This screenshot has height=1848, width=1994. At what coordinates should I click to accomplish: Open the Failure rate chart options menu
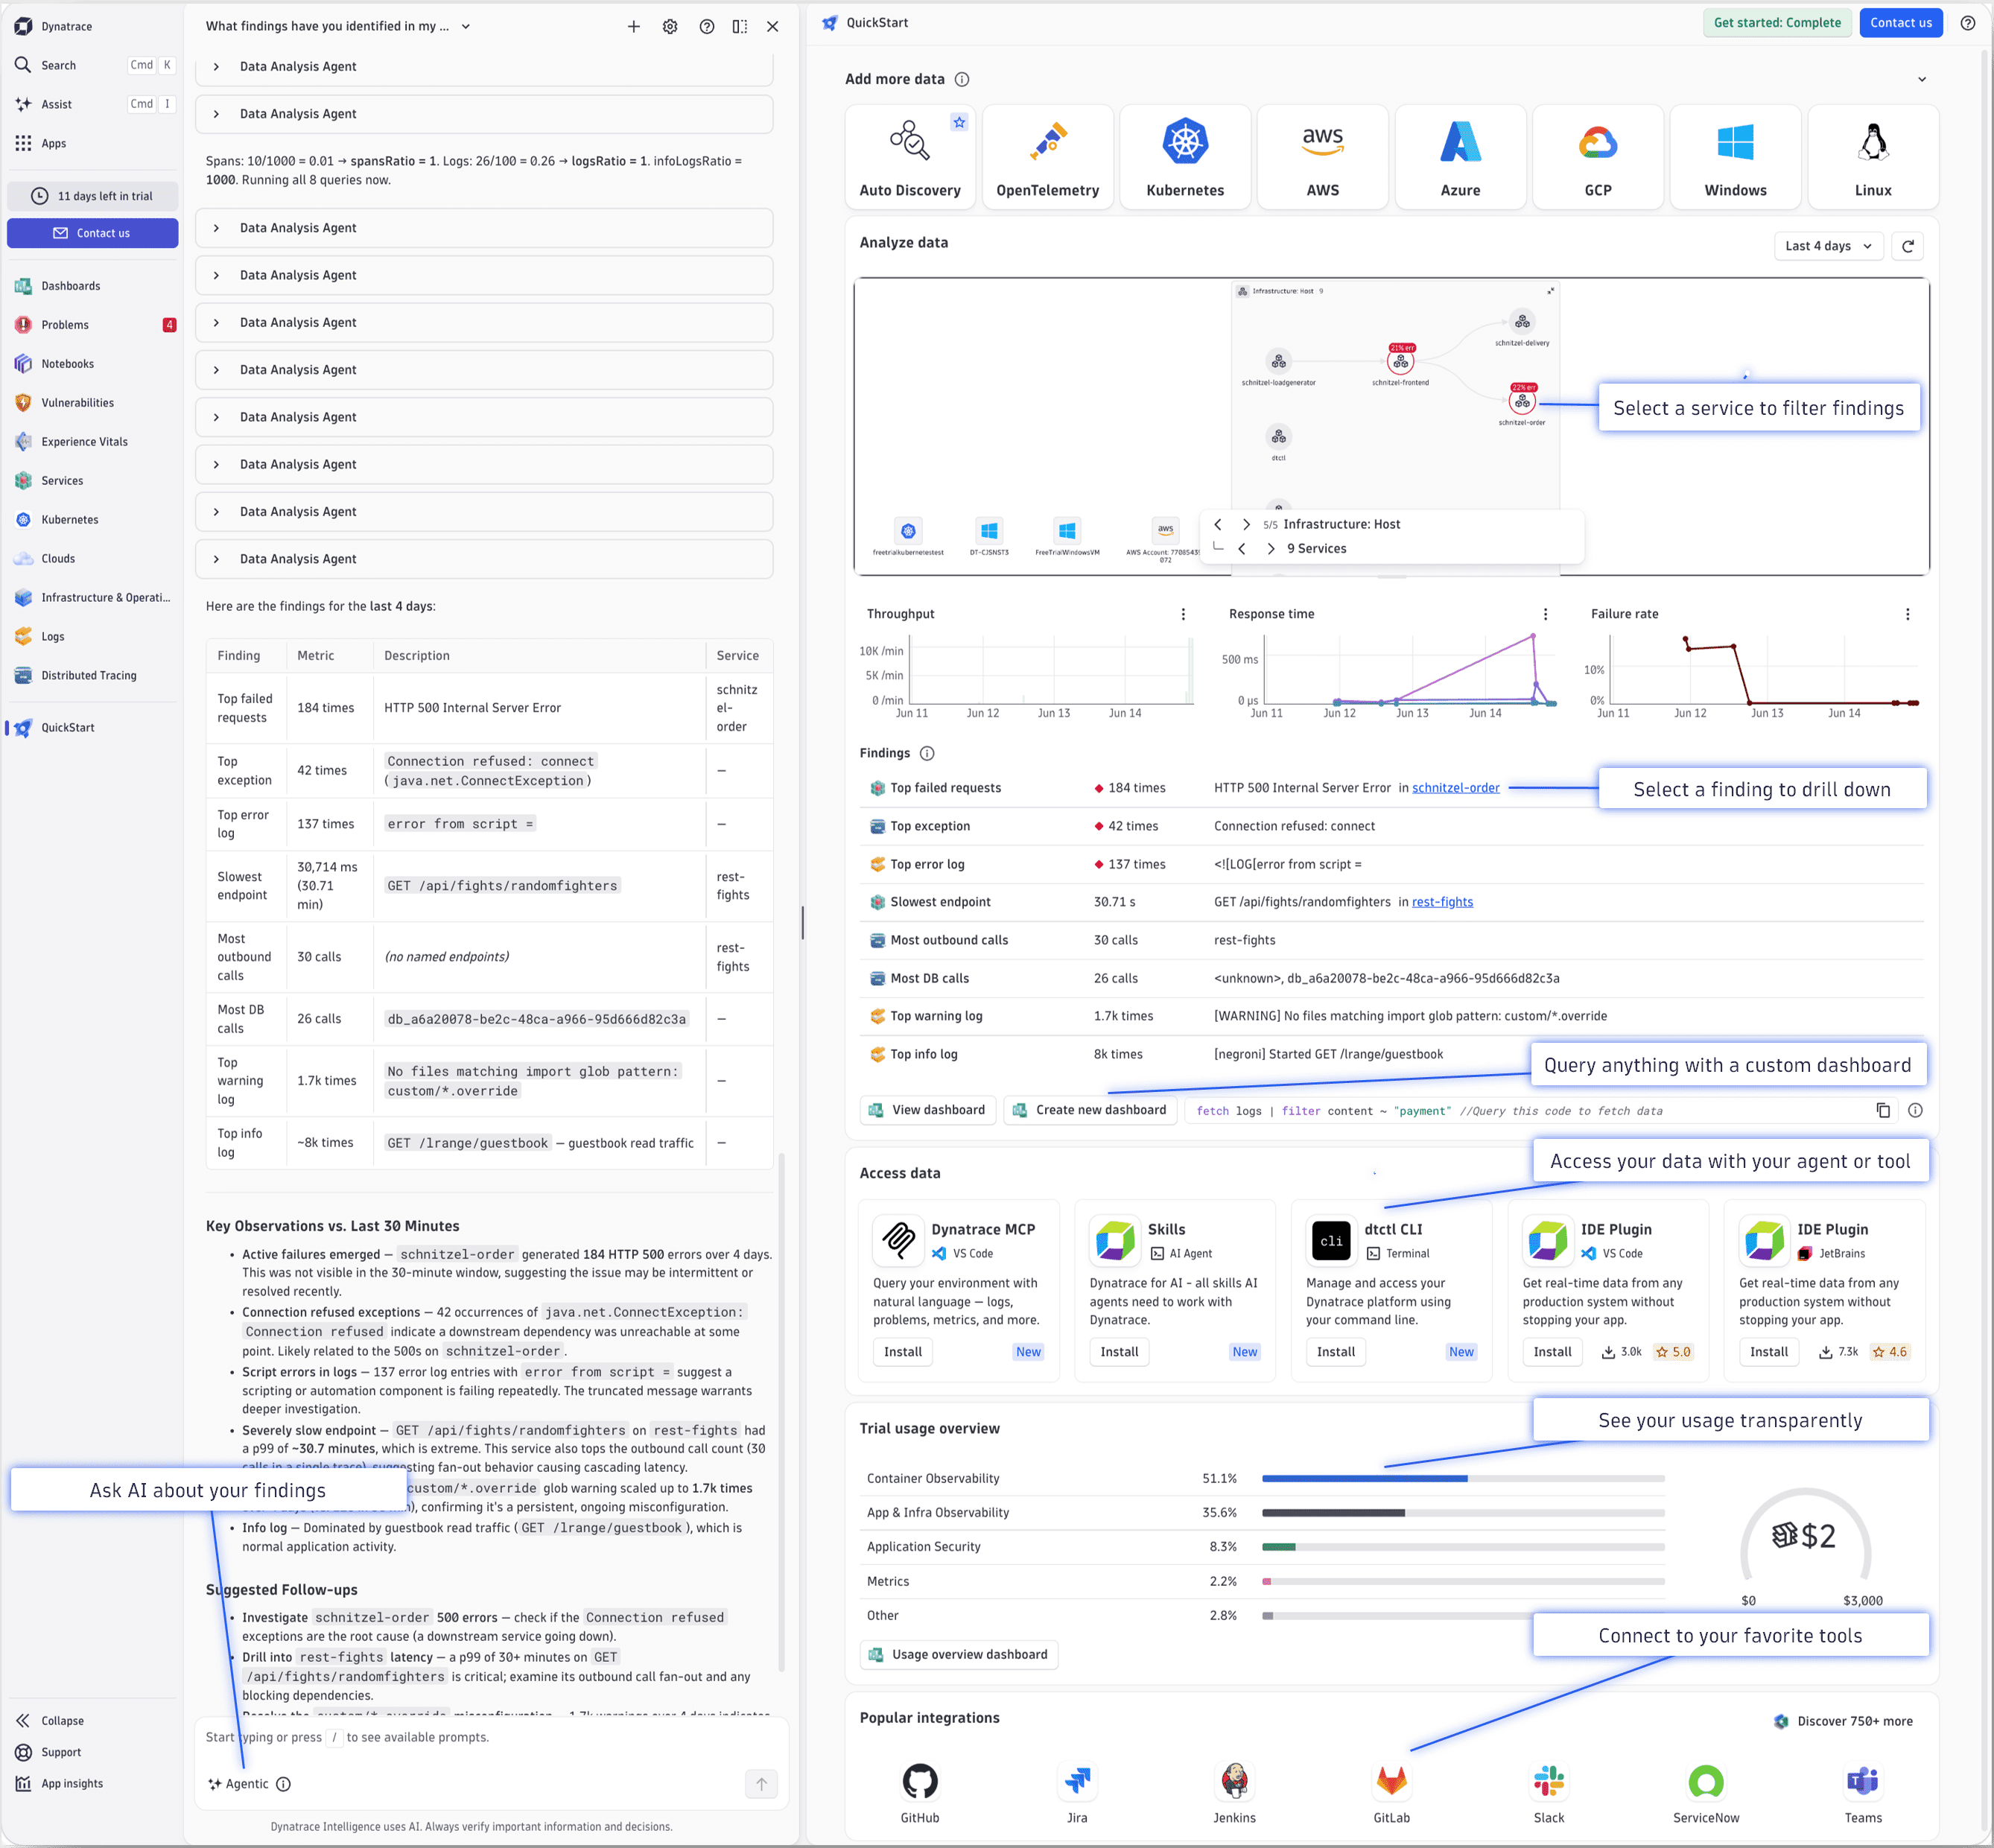pos(1907,614)
